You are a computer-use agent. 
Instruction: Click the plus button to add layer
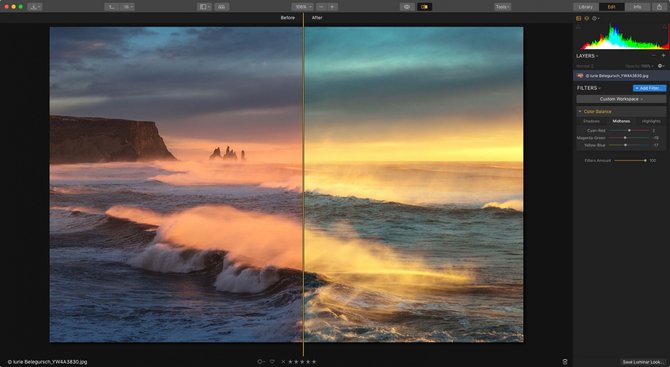pyautogui.click(x=664, y=56)
